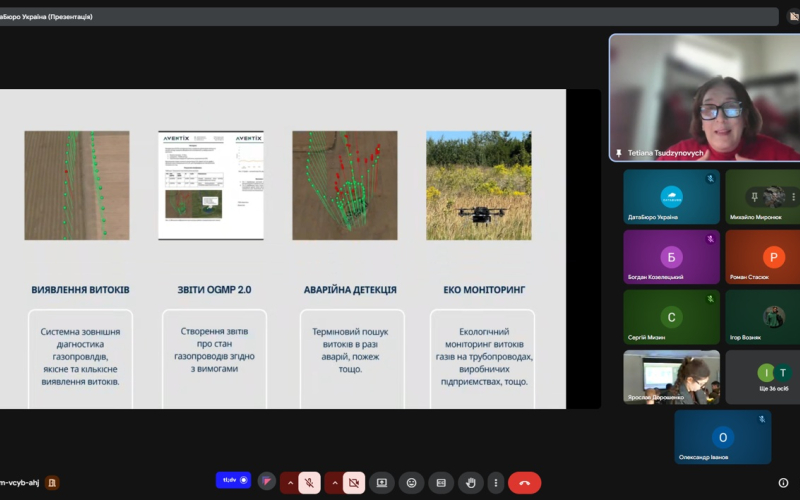
Task: Leave the call with red button
Action: (525, 483)
